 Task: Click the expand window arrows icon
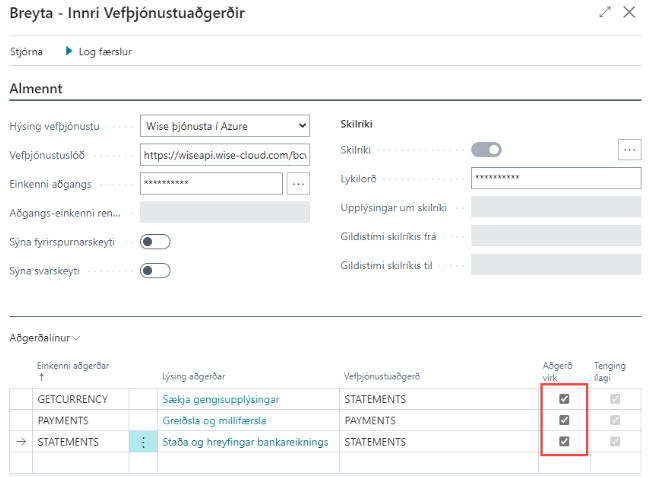pyautogui.click(x=605, y=13)
